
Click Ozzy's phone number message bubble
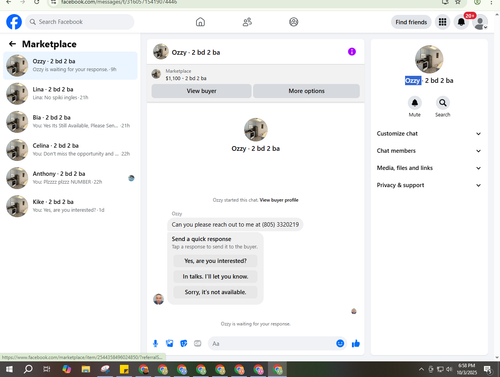[235, 225]
